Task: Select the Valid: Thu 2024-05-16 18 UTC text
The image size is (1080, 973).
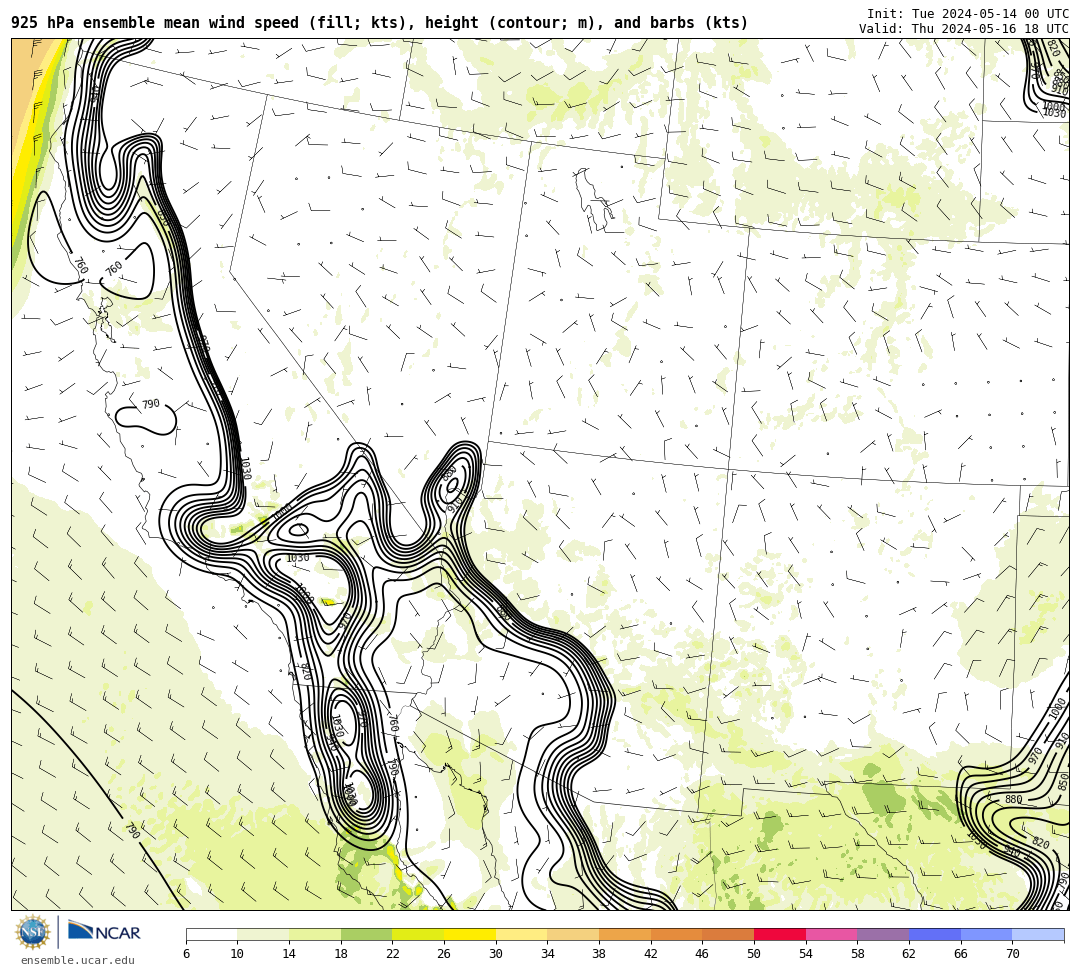Action: click(964, 28)
